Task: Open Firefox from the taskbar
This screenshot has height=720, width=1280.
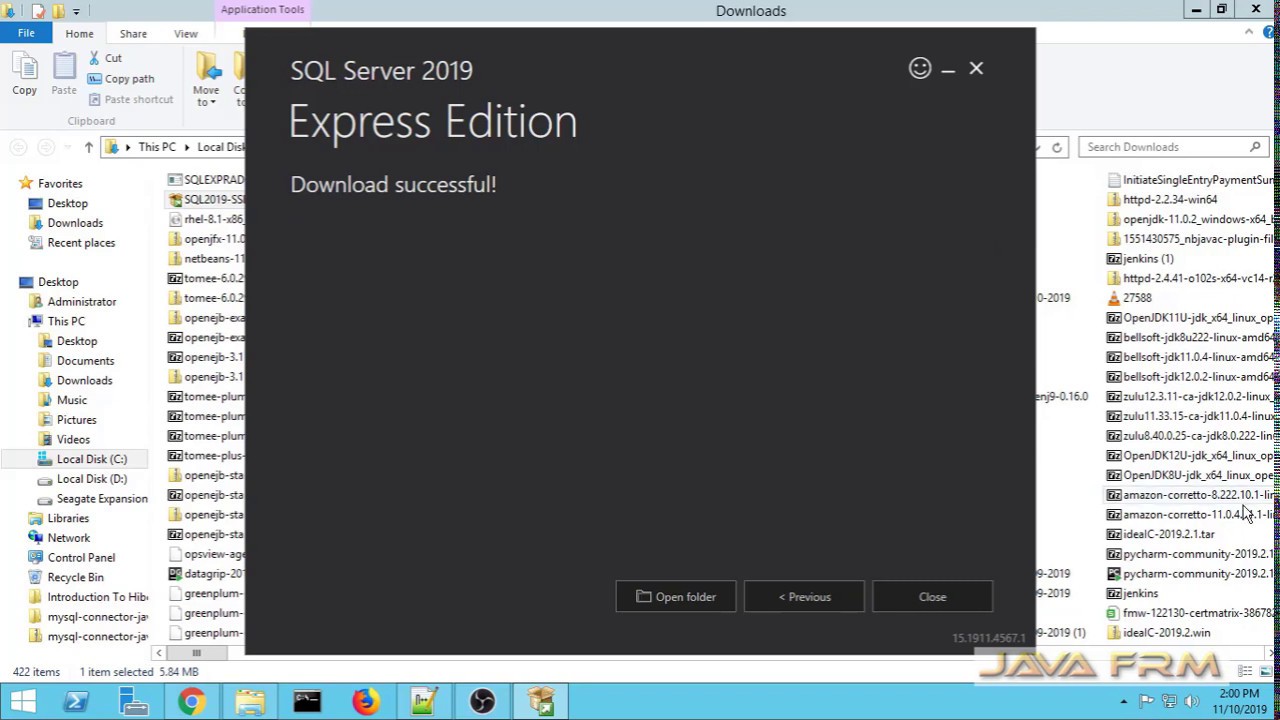Action: 365,702
